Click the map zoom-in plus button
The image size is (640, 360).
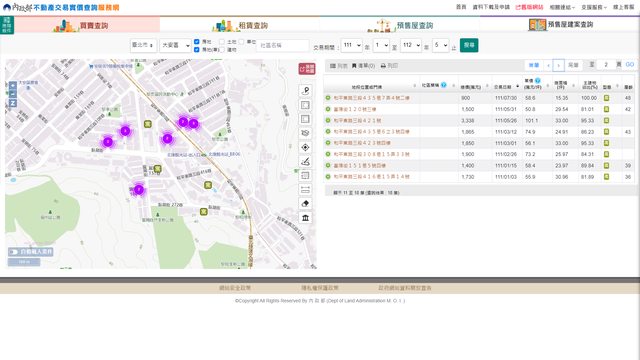13,86
